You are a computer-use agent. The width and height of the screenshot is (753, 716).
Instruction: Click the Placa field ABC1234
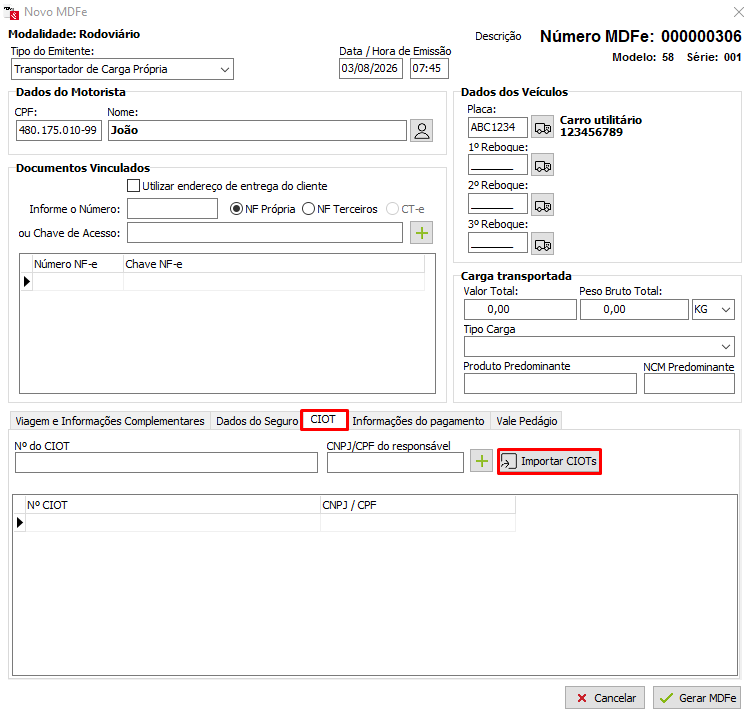498,127
